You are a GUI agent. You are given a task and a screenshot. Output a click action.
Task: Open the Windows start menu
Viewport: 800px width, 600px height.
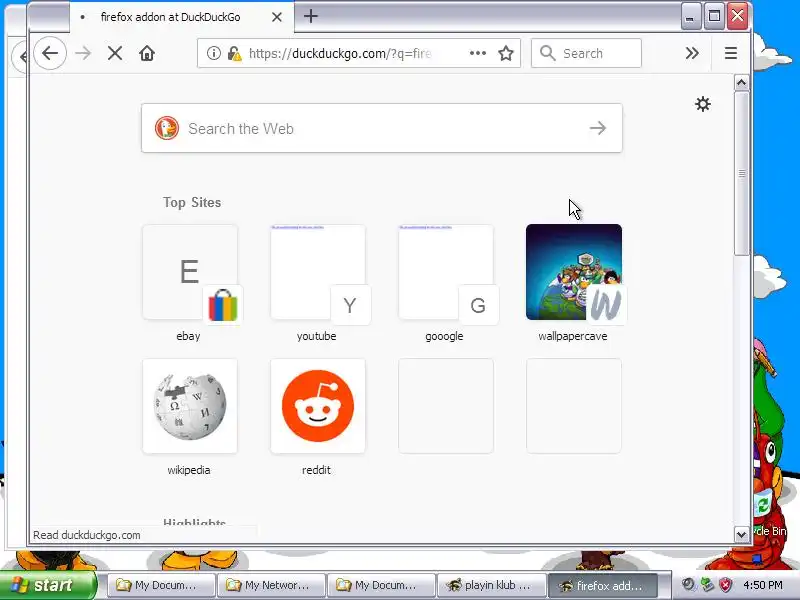point(47,585)
